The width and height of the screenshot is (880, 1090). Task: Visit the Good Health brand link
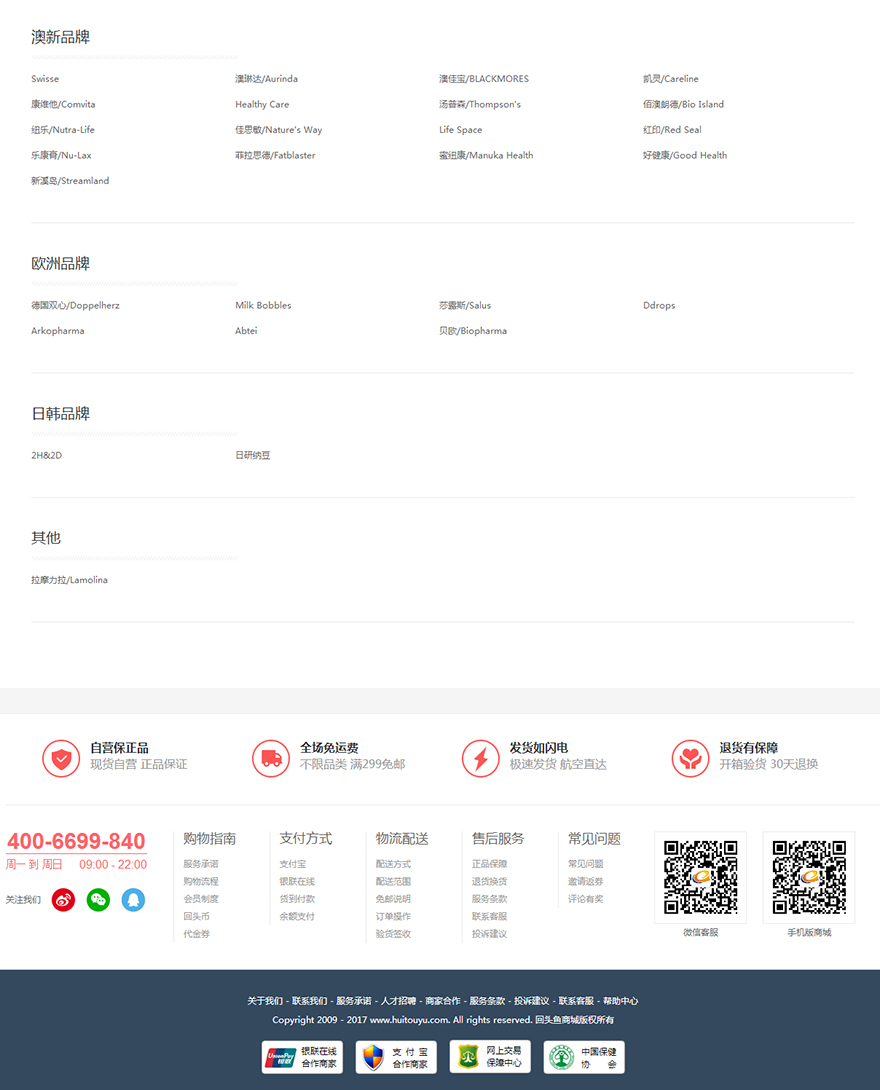pos(685,156)
